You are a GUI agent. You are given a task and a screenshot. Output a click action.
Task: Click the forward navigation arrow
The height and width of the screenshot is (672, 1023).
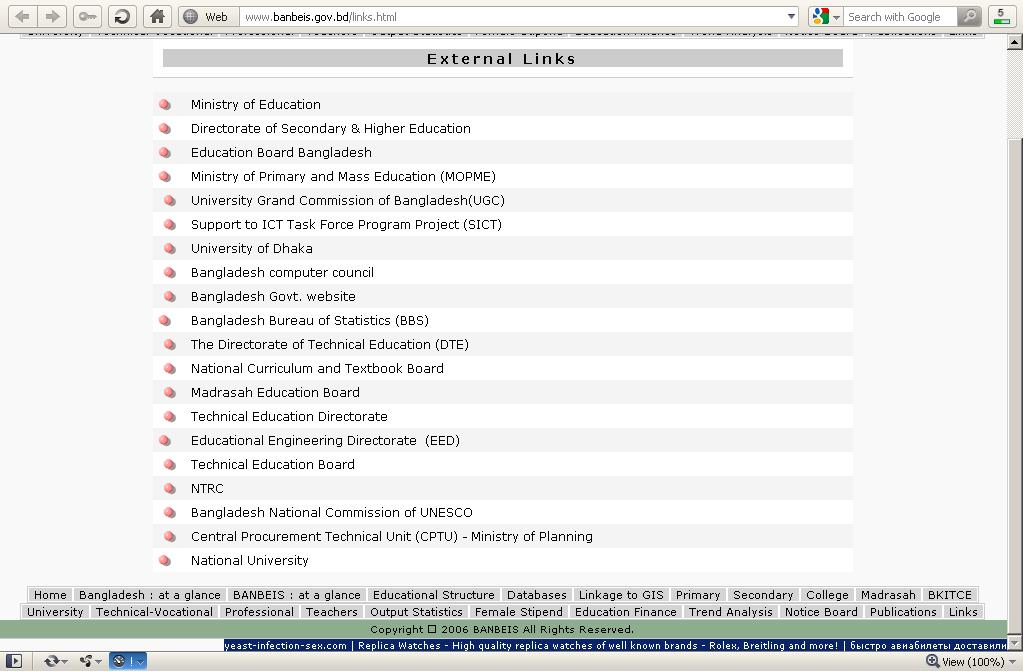(x=52, y=16)
